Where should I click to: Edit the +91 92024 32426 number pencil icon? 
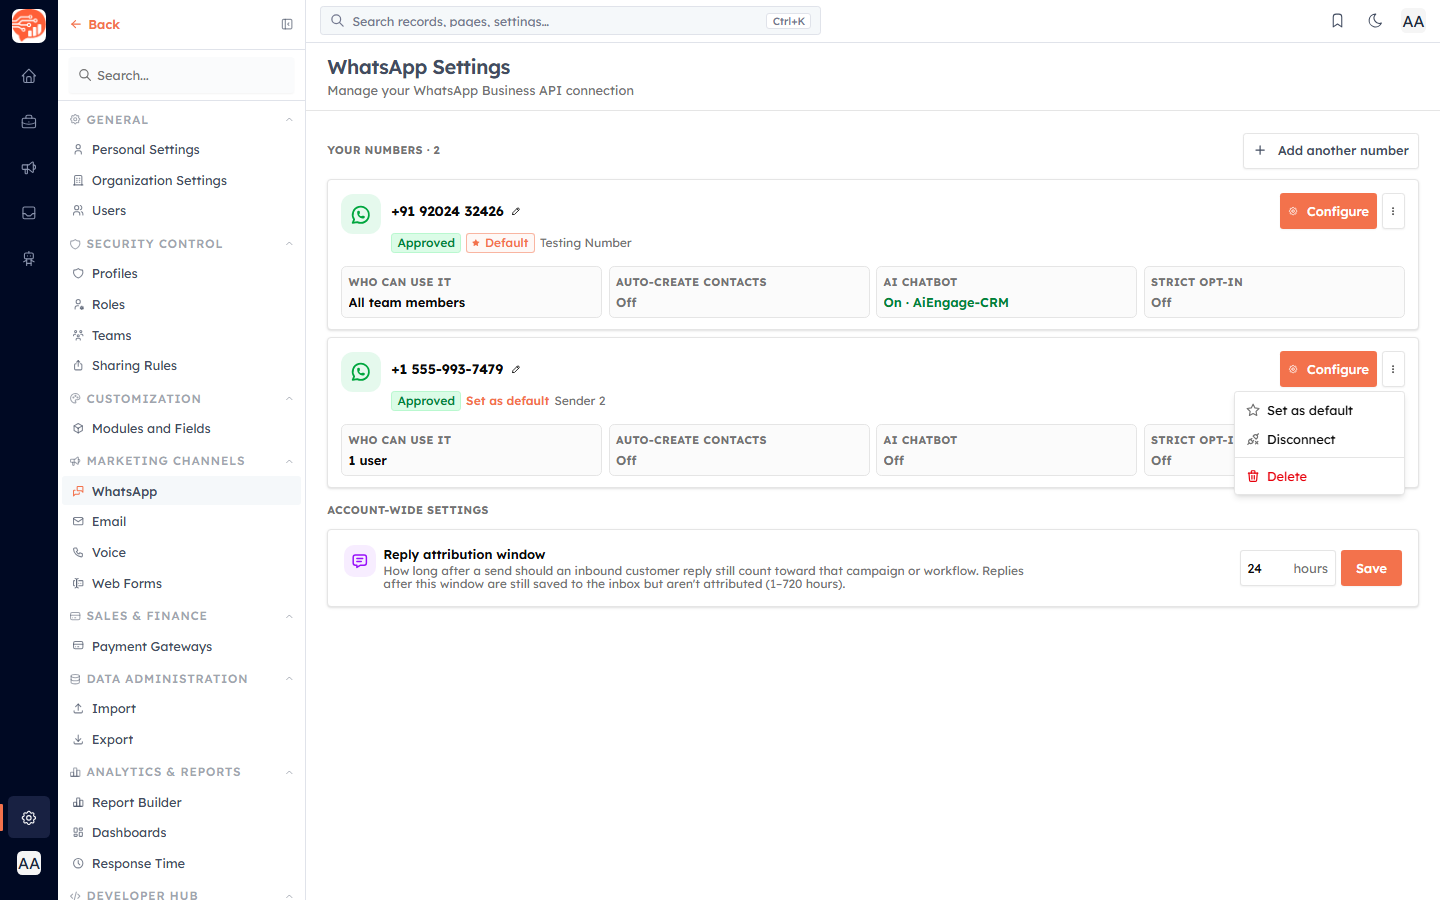coord(516,211)
